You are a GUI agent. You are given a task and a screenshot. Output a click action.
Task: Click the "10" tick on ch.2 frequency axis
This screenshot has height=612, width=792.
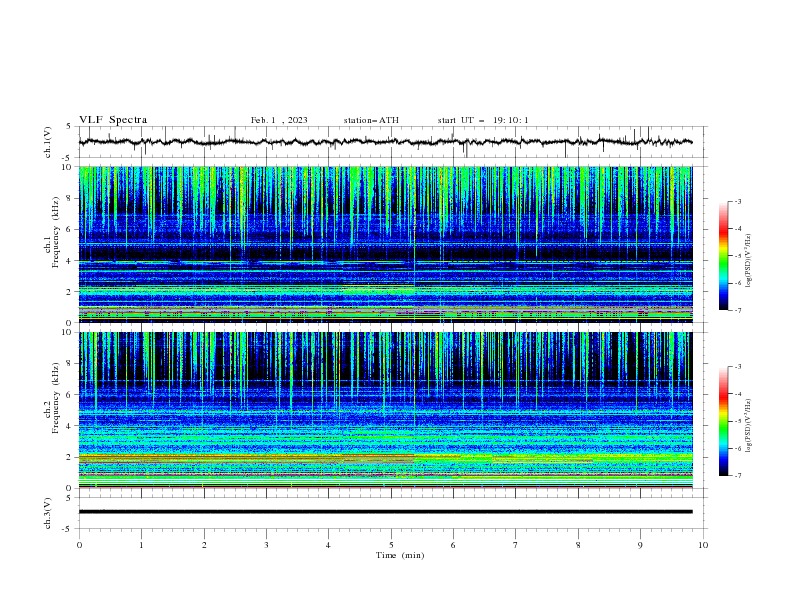68,332
